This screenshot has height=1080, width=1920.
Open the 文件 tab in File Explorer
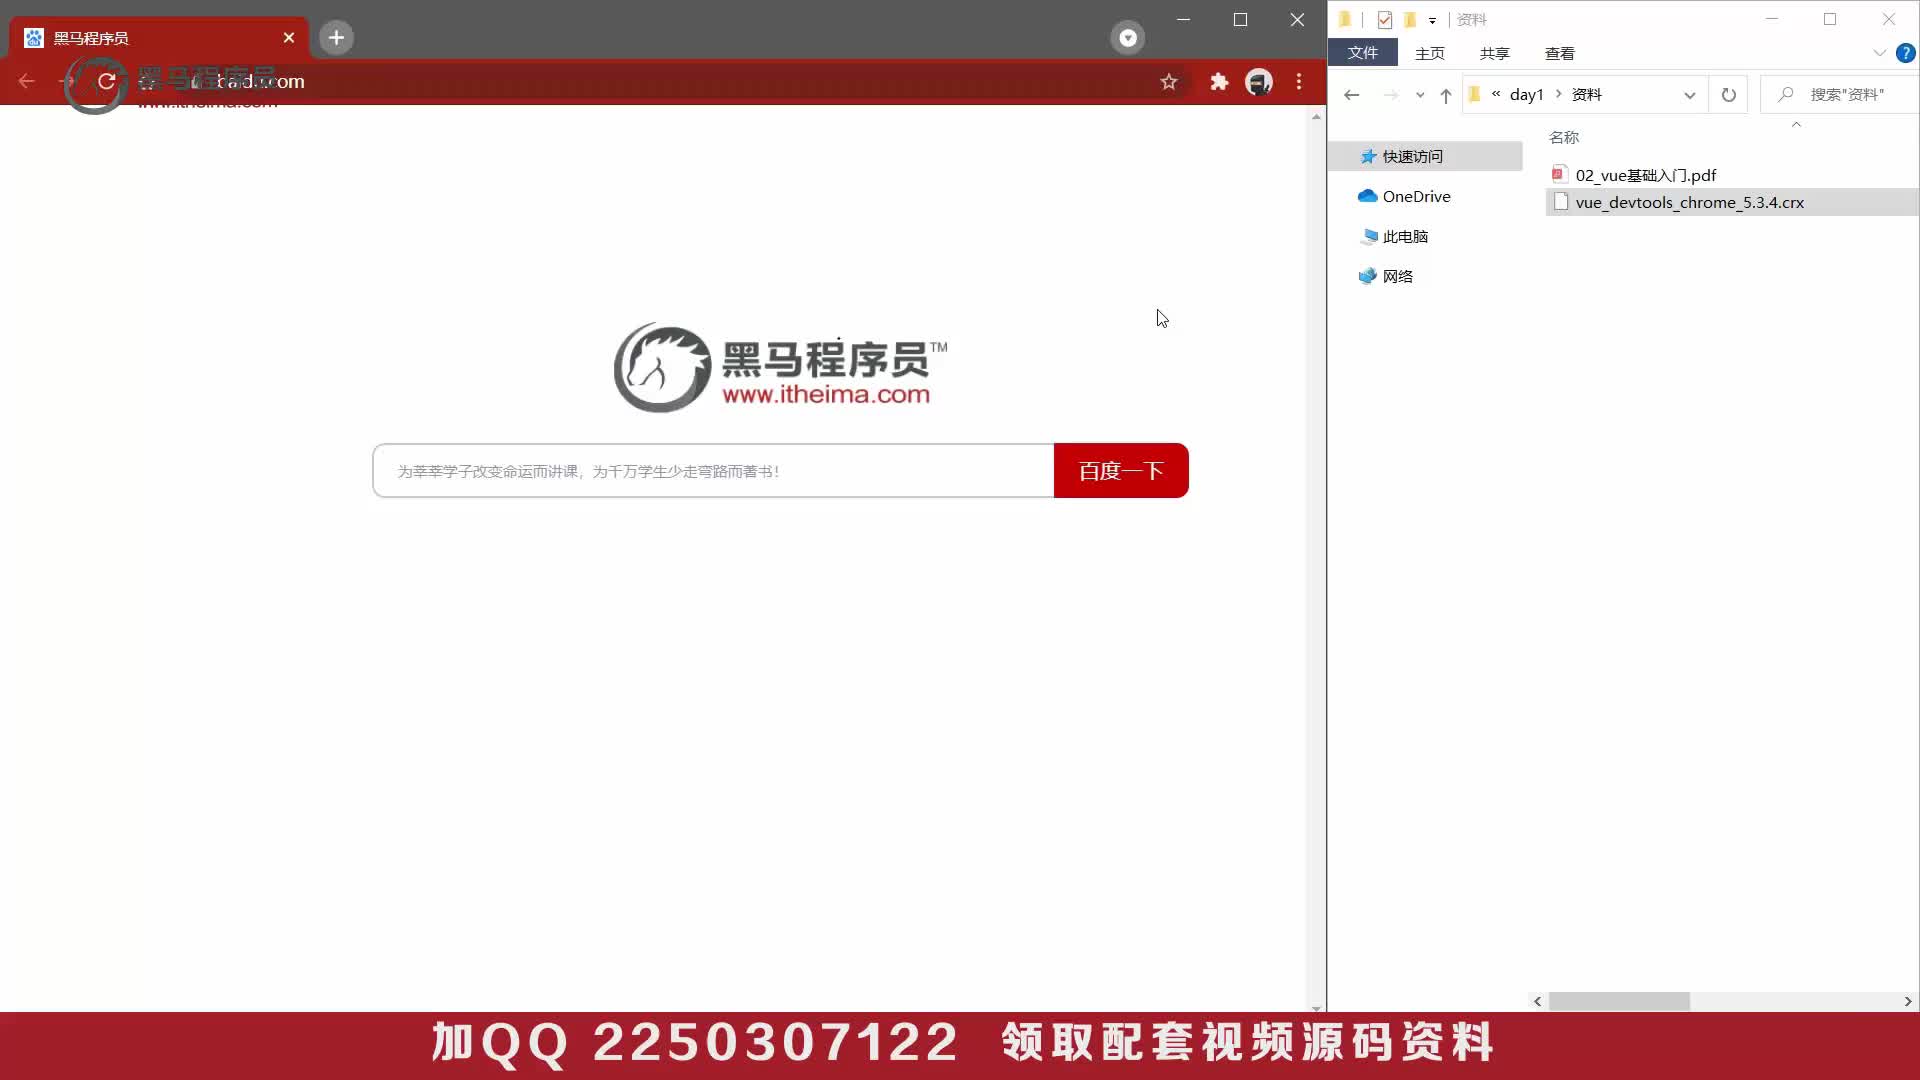pos(1362,53)
